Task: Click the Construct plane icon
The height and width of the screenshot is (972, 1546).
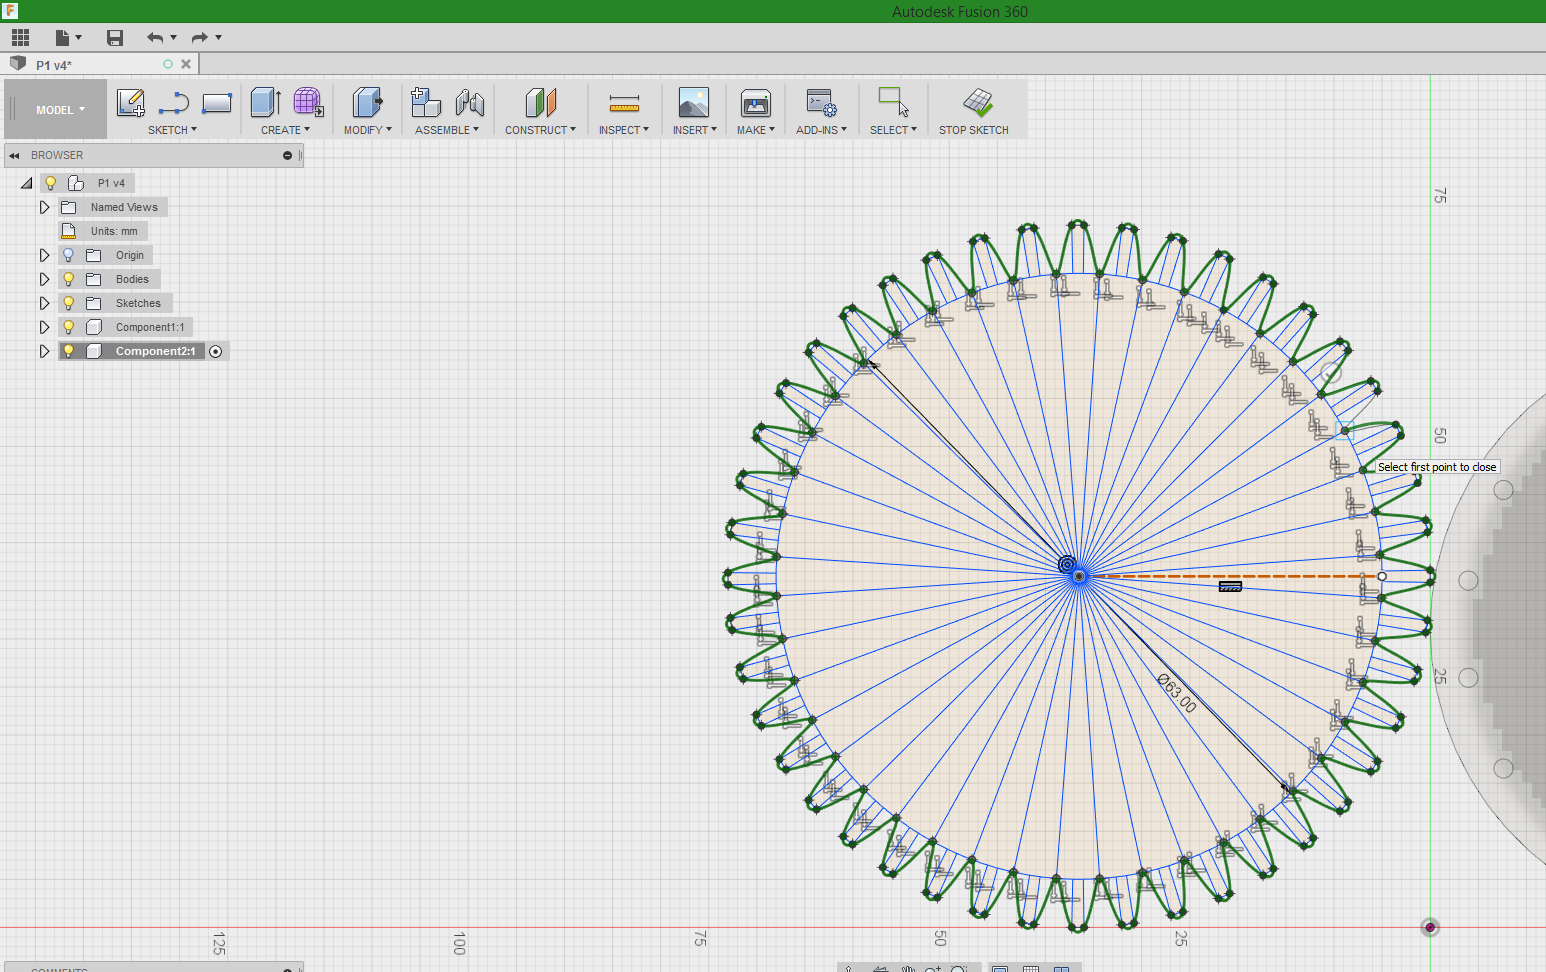Action: pos(540,102)
